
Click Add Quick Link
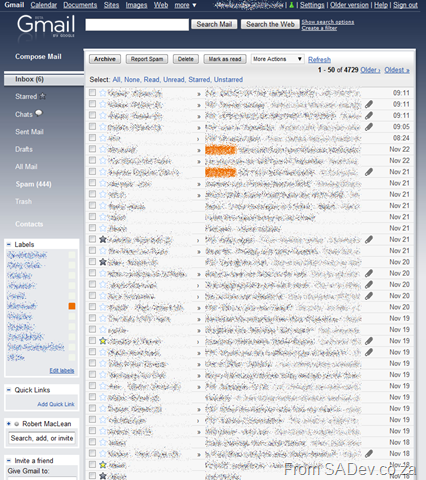coord(56,404)
